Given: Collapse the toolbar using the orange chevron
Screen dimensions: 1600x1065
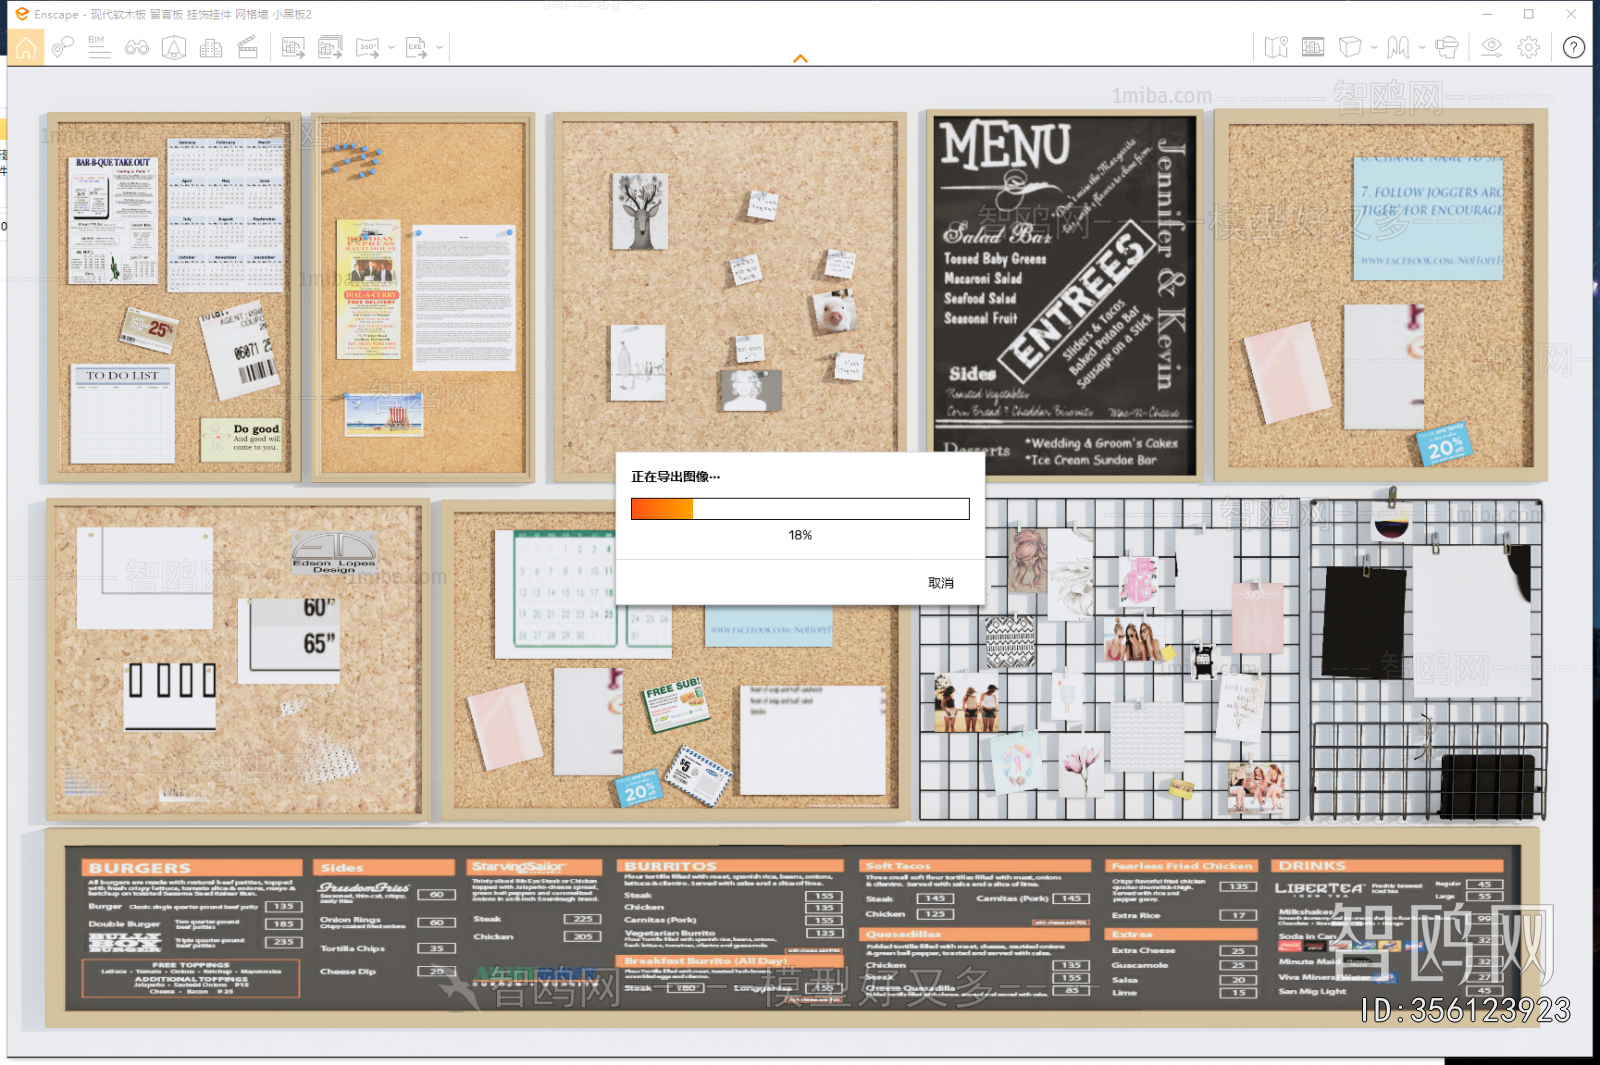Looking at the screenshot, I should tap(800, 59).
